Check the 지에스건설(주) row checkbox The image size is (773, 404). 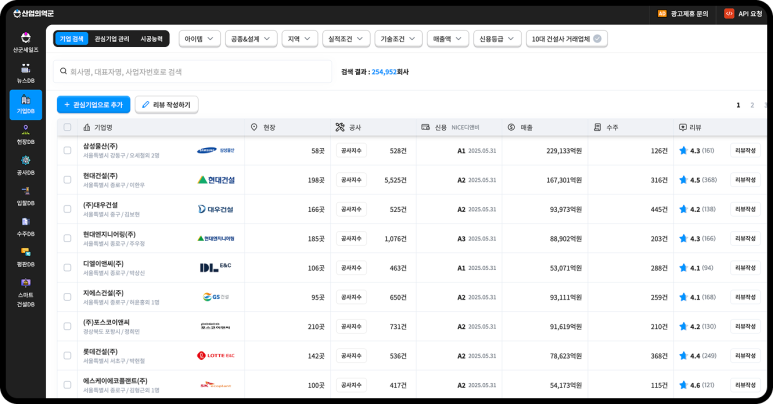[67, 297]
